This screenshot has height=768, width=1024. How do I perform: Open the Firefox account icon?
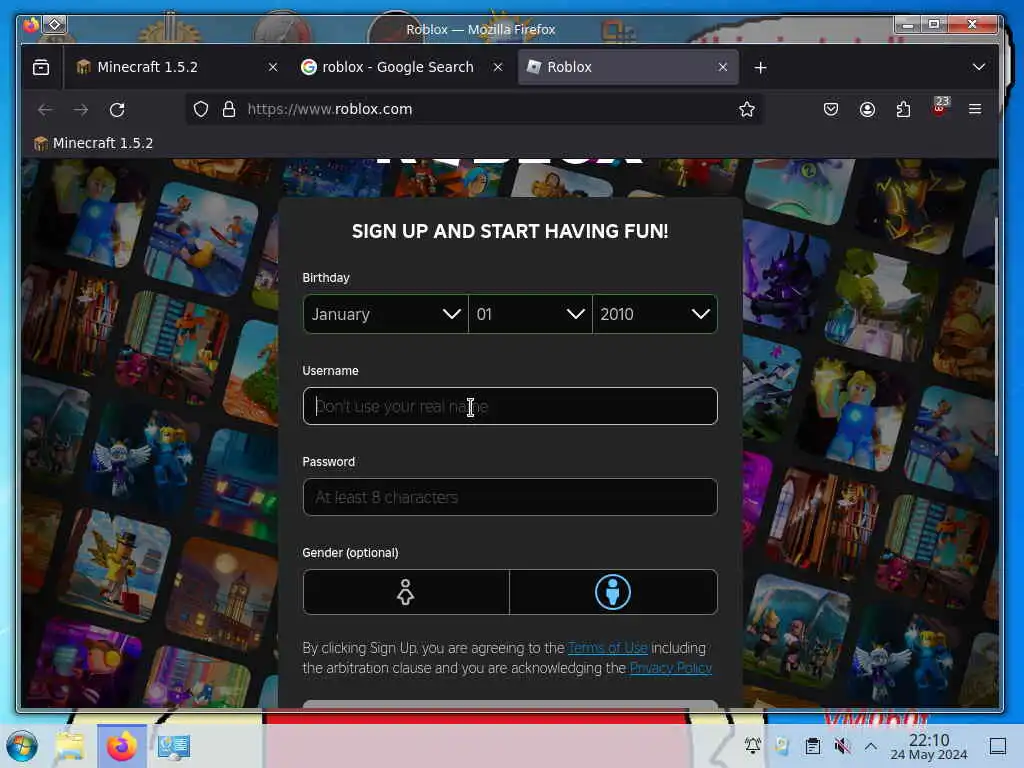pos(867,109)
